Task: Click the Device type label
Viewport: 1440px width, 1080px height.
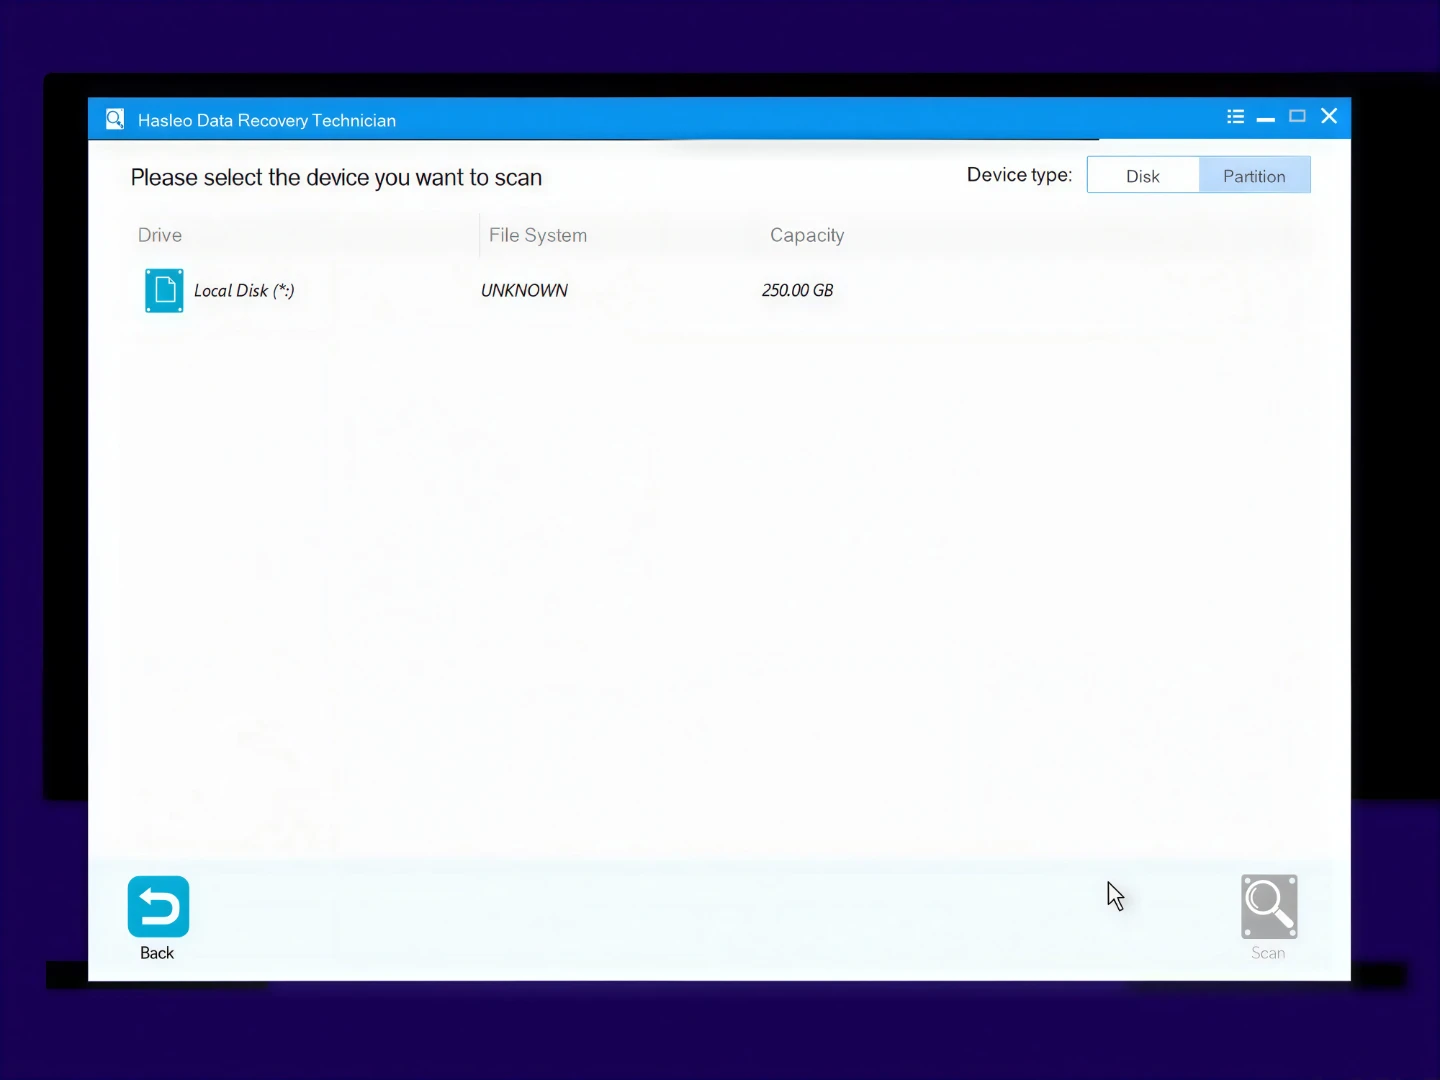Action: [x=1019, y=175]
